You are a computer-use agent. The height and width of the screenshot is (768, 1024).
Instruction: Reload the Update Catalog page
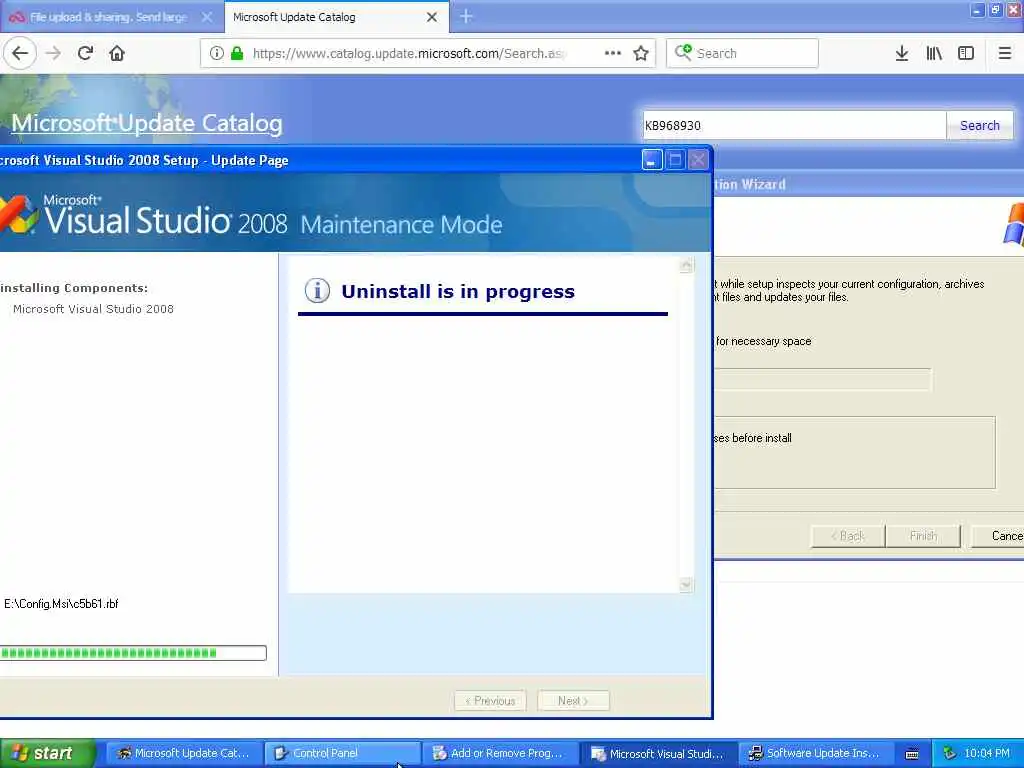click(x=85, y=53)
